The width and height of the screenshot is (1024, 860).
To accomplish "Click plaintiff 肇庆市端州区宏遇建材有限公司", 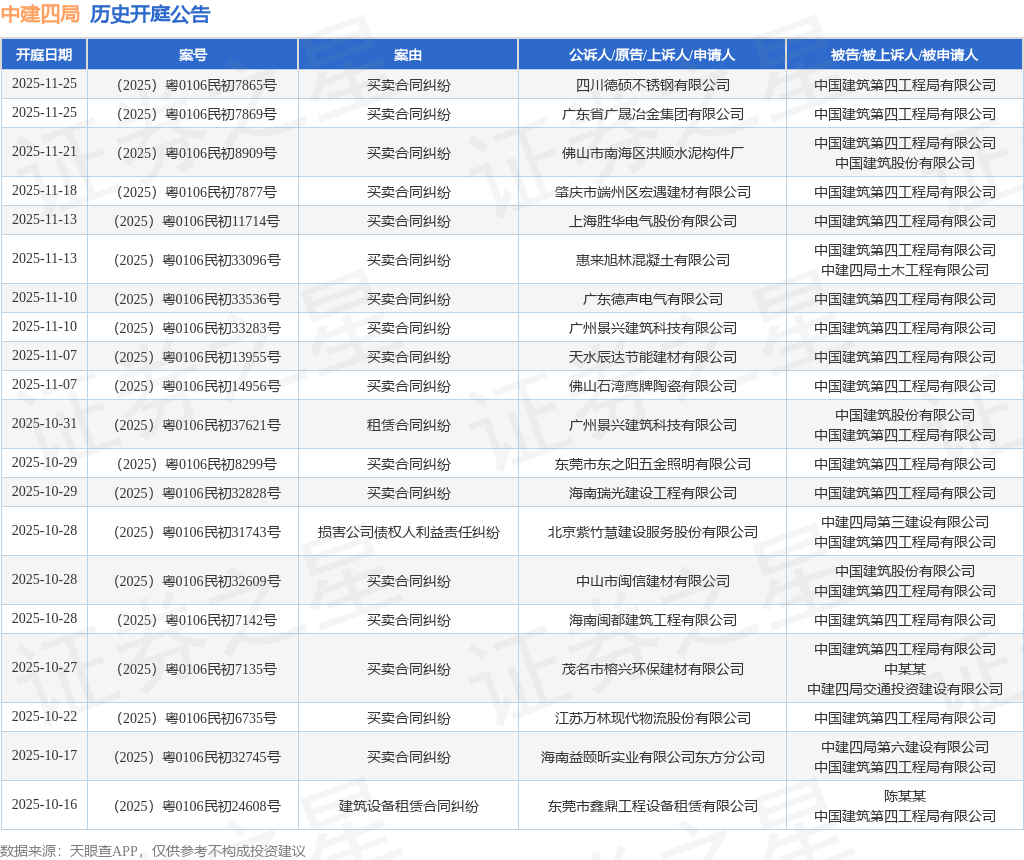I will [652, 192].
